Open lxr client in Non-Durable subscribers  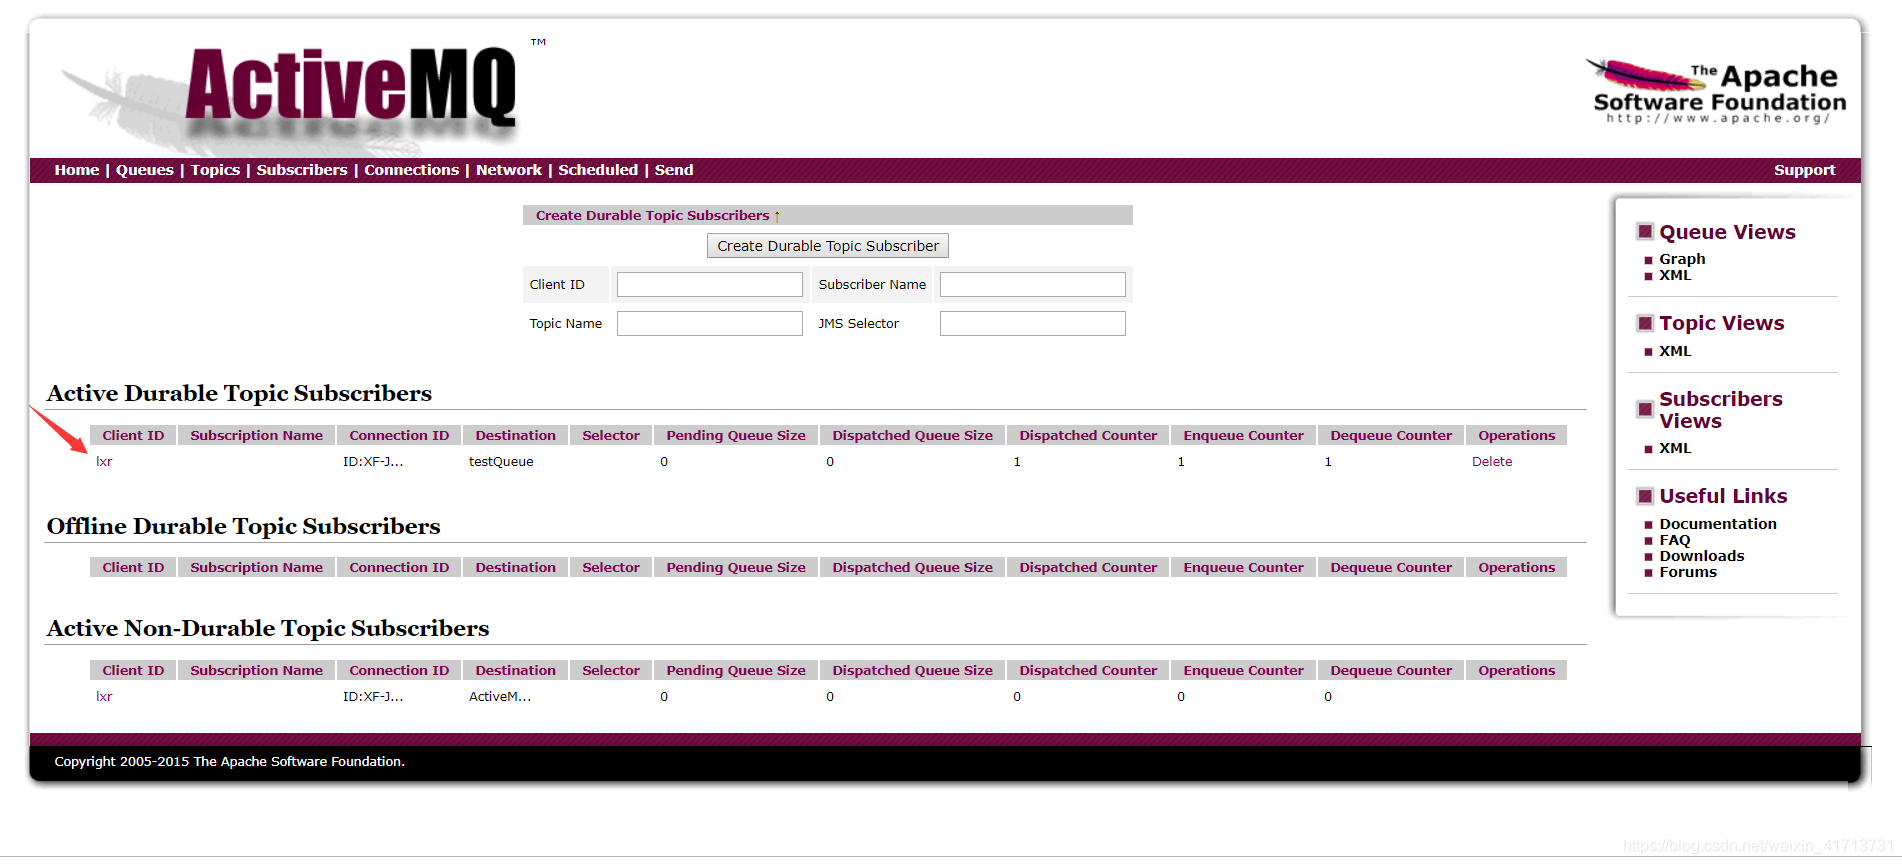coord(104,697)
